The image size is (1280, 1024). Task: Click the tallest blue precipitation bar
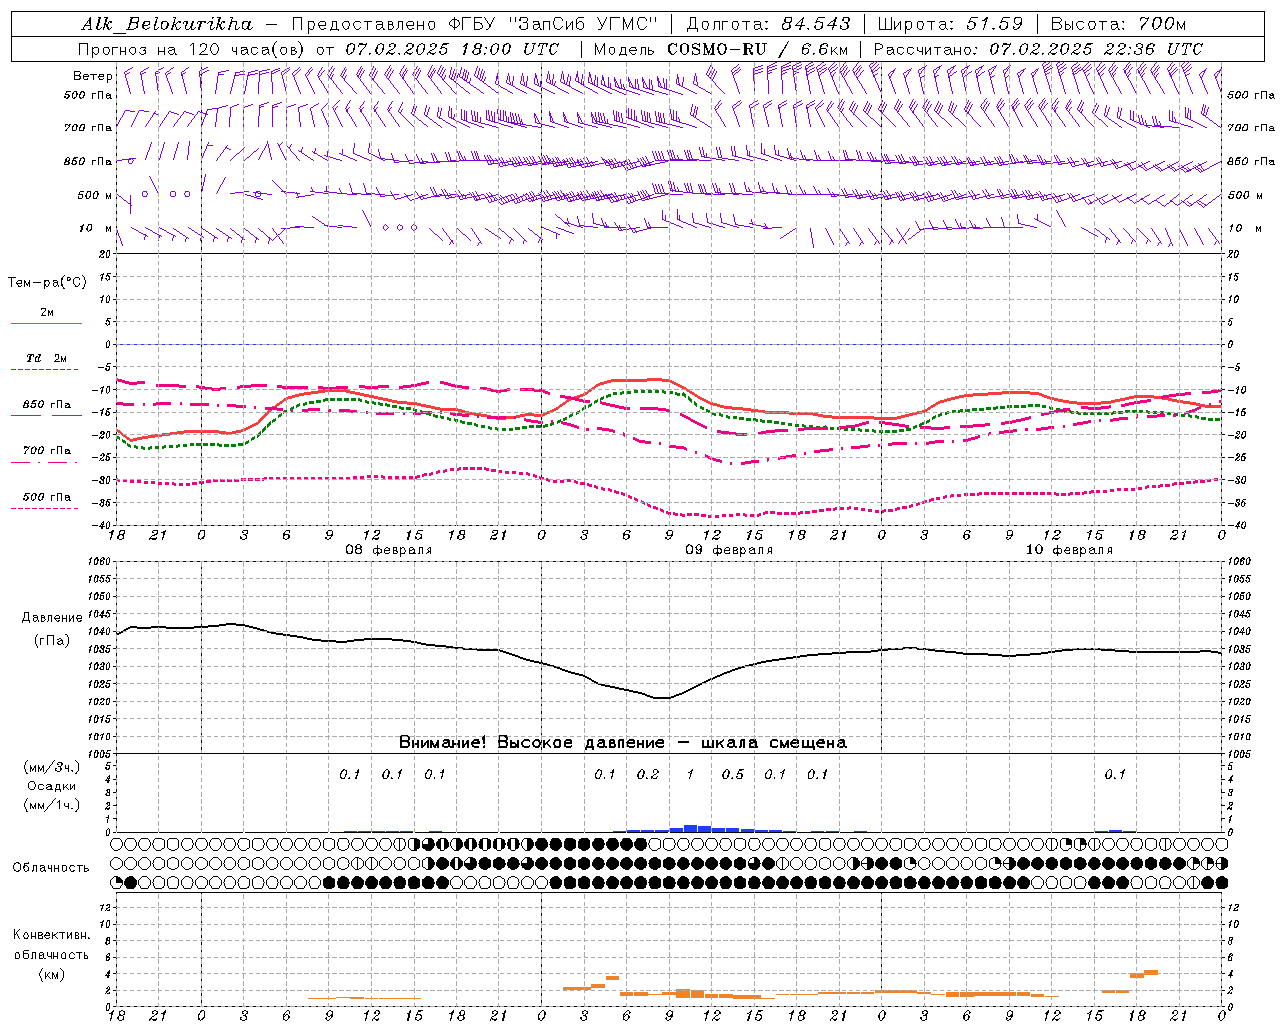(x=690, y=828)
